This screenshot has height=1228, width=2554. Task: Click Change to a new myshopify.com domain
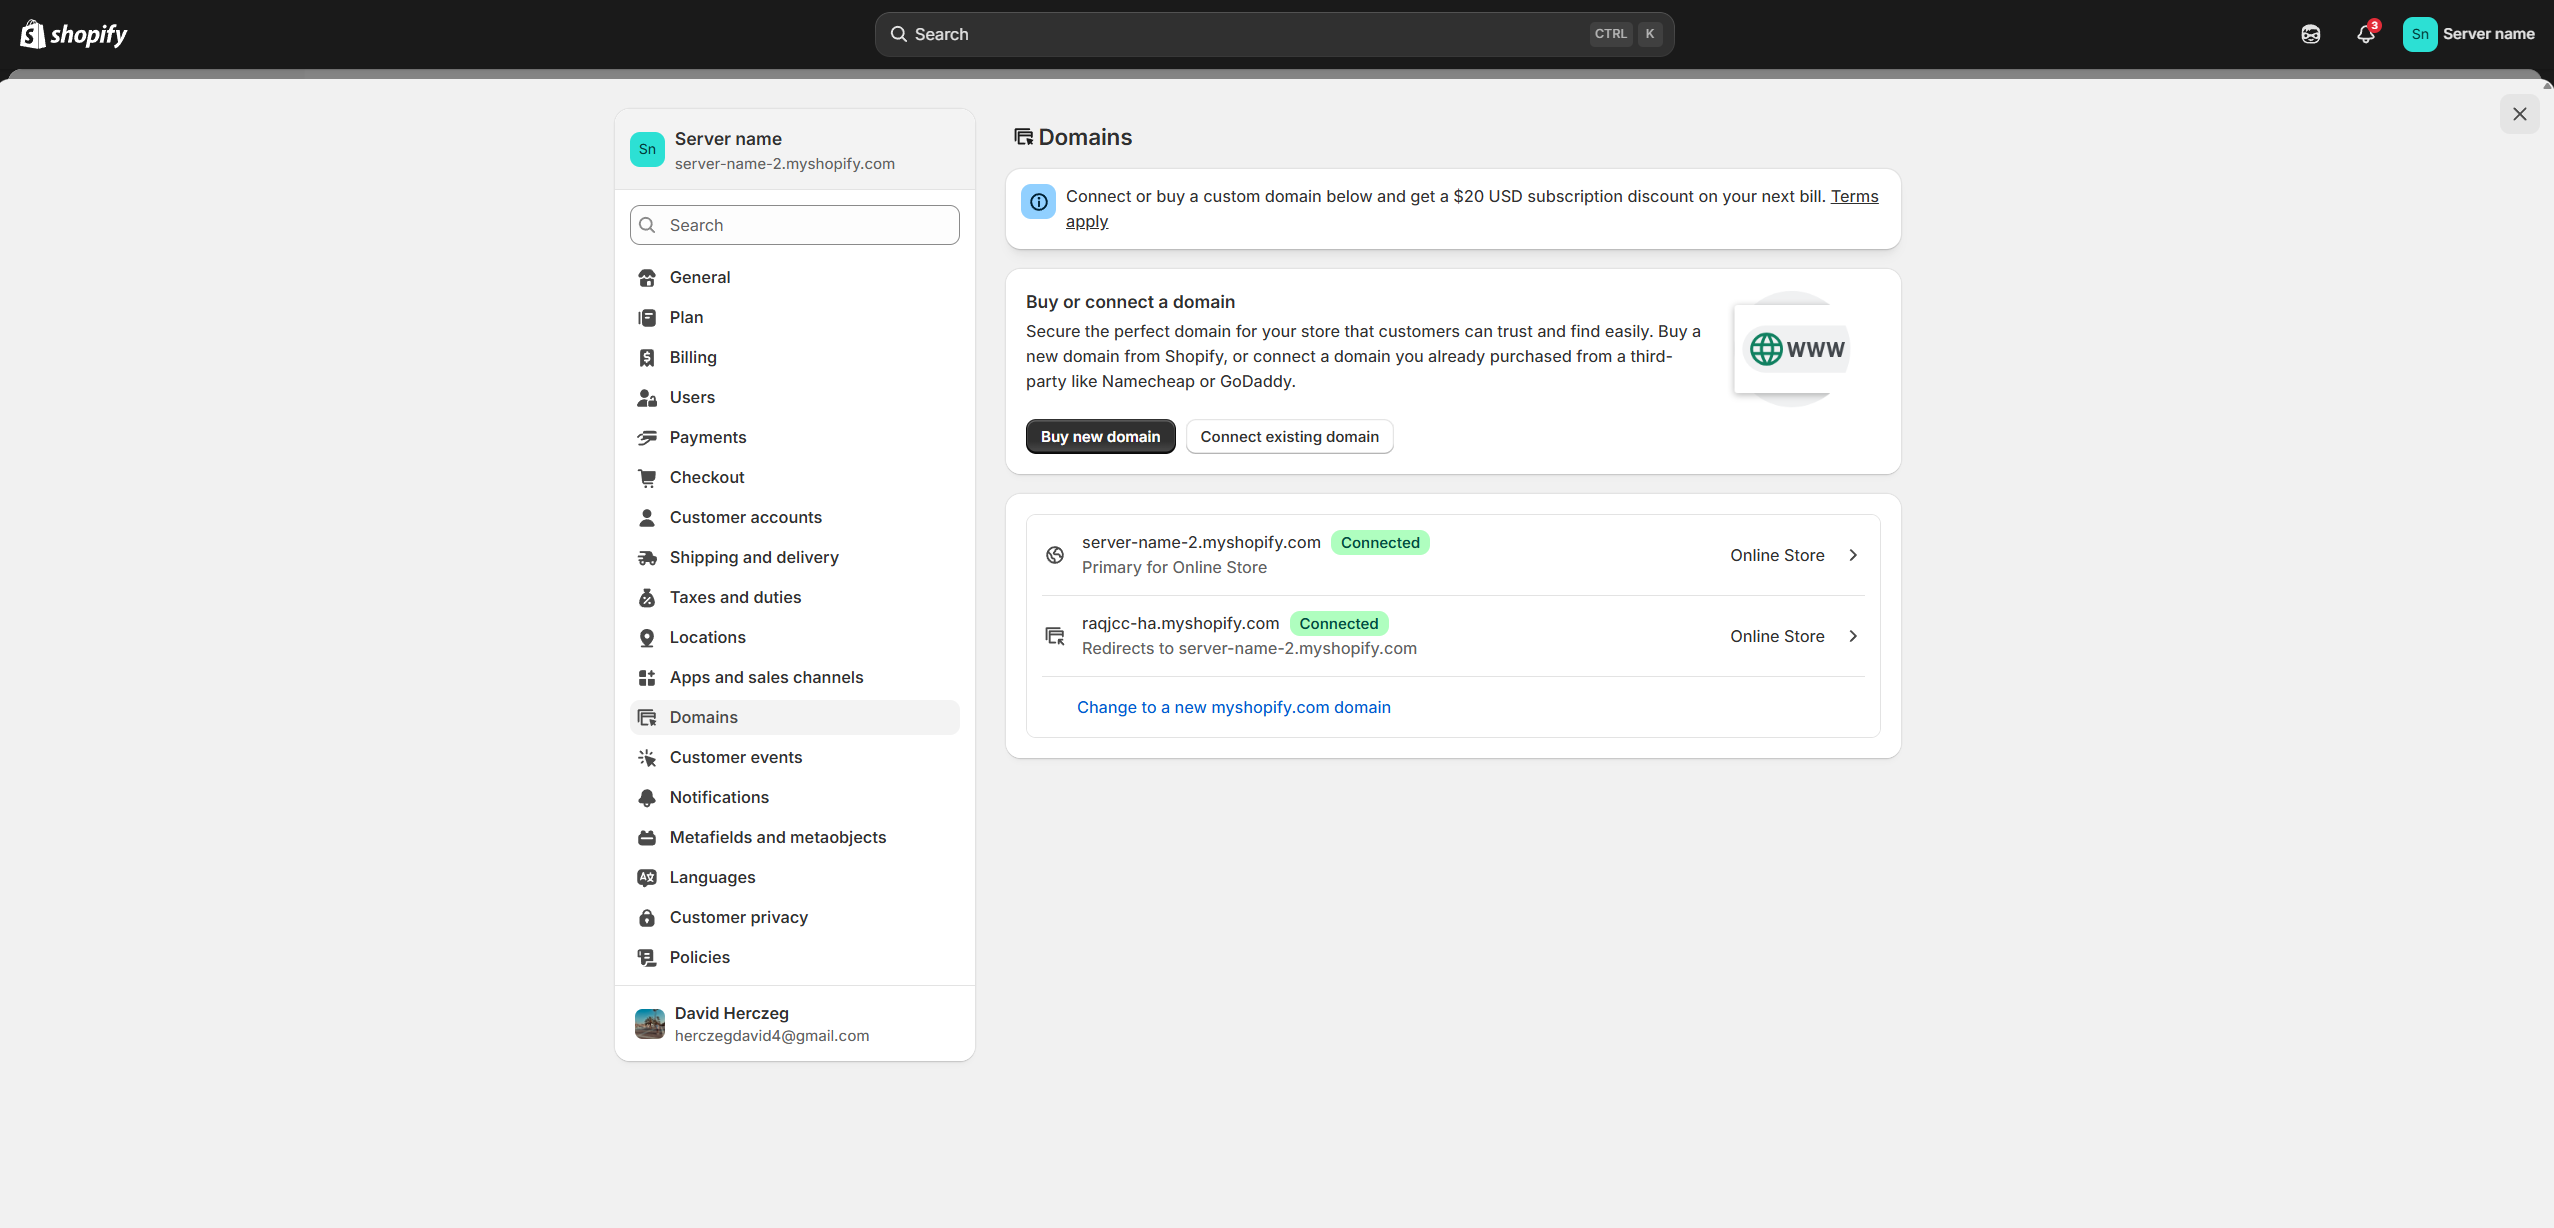point(1233,707)
